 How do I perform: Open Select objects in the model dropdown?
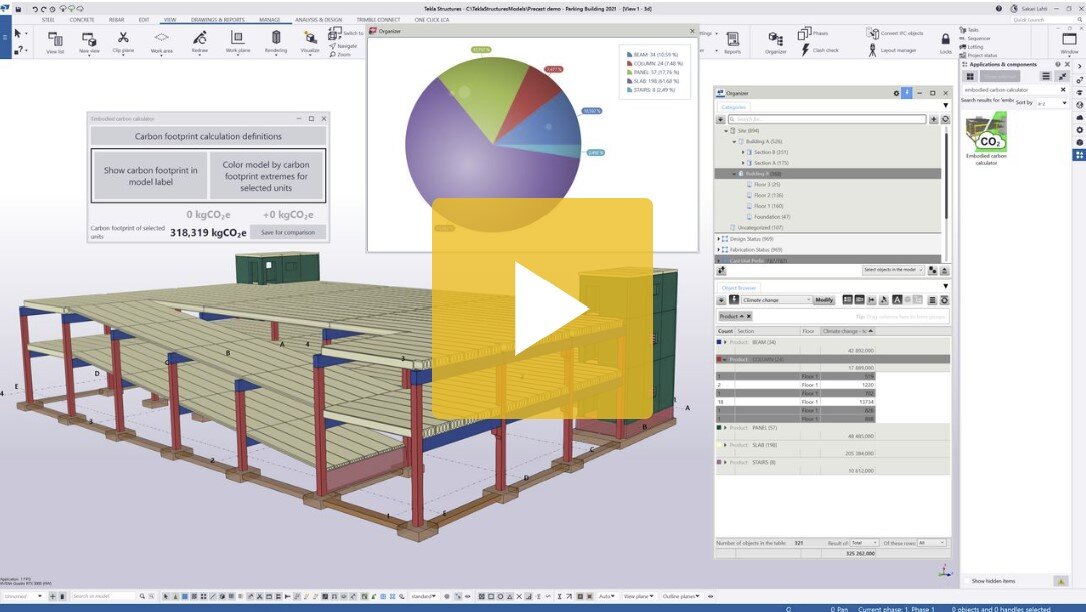[893, 270]
